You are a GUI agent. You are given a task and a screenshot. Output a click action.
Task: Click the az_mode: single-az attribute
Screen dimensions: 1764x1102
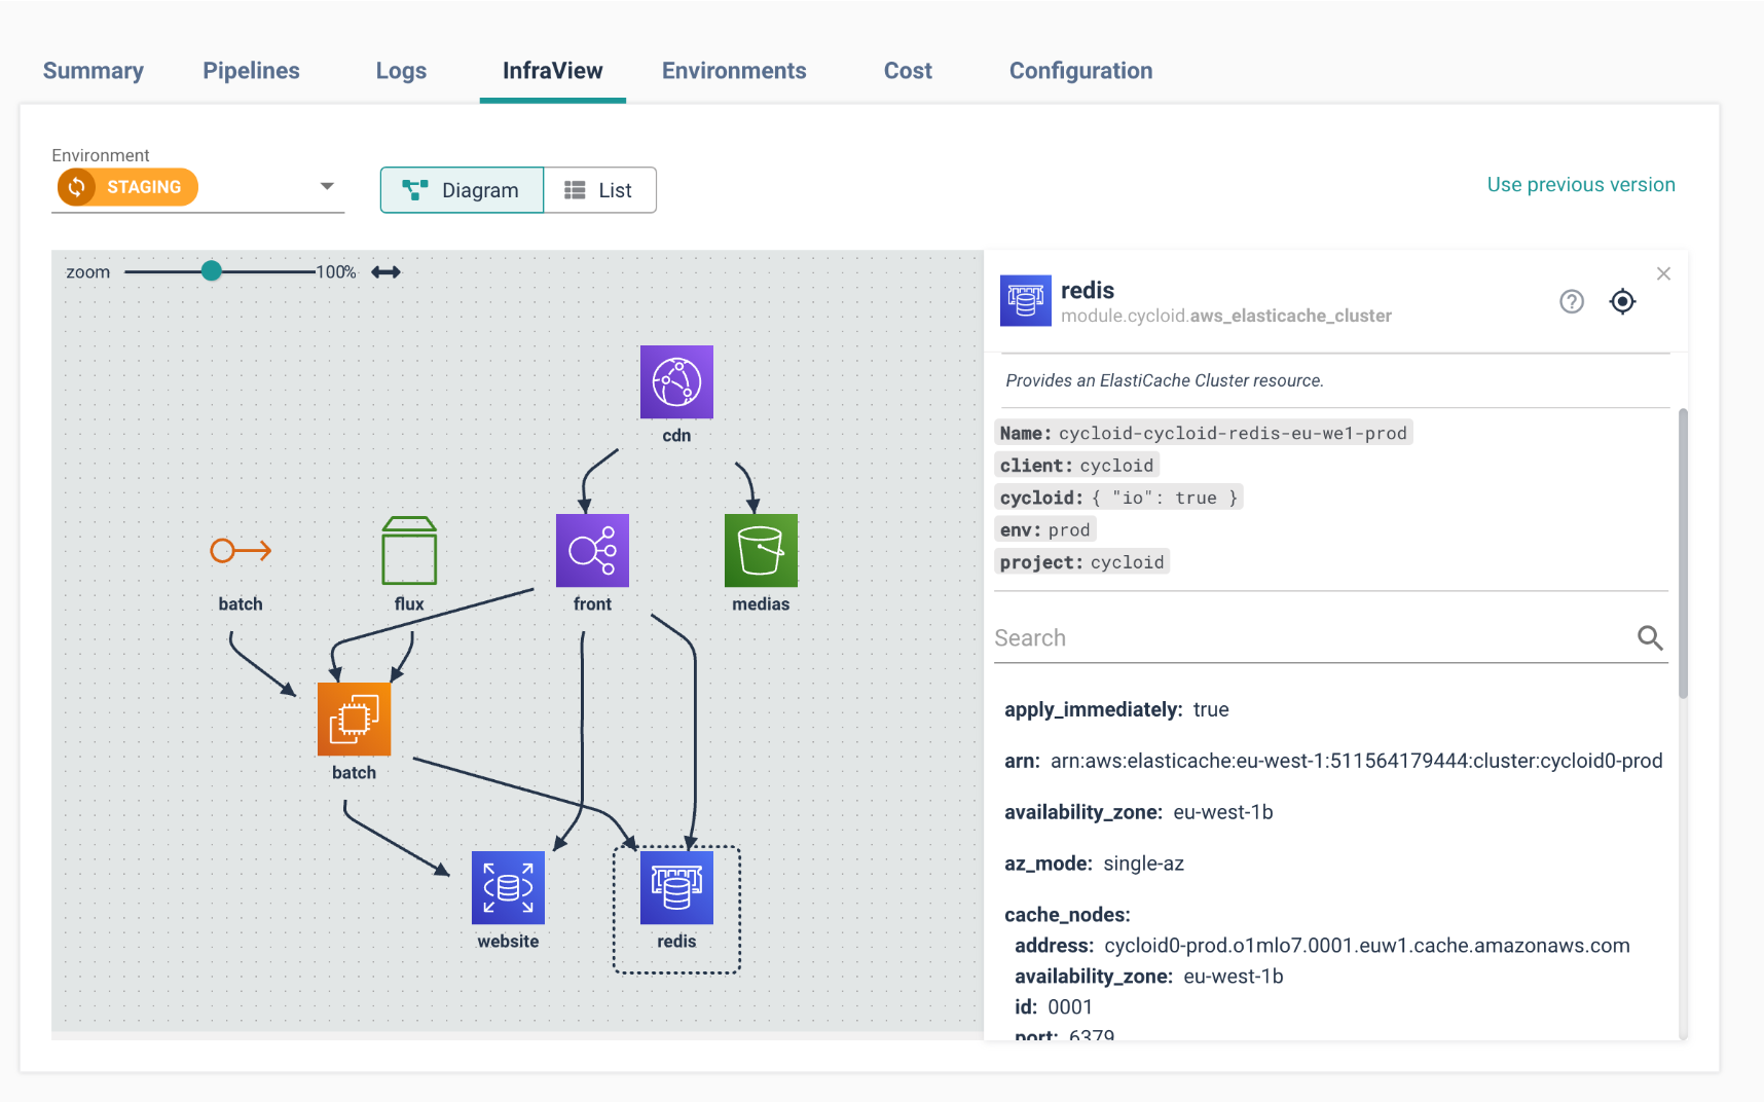tap(1094, 864)
